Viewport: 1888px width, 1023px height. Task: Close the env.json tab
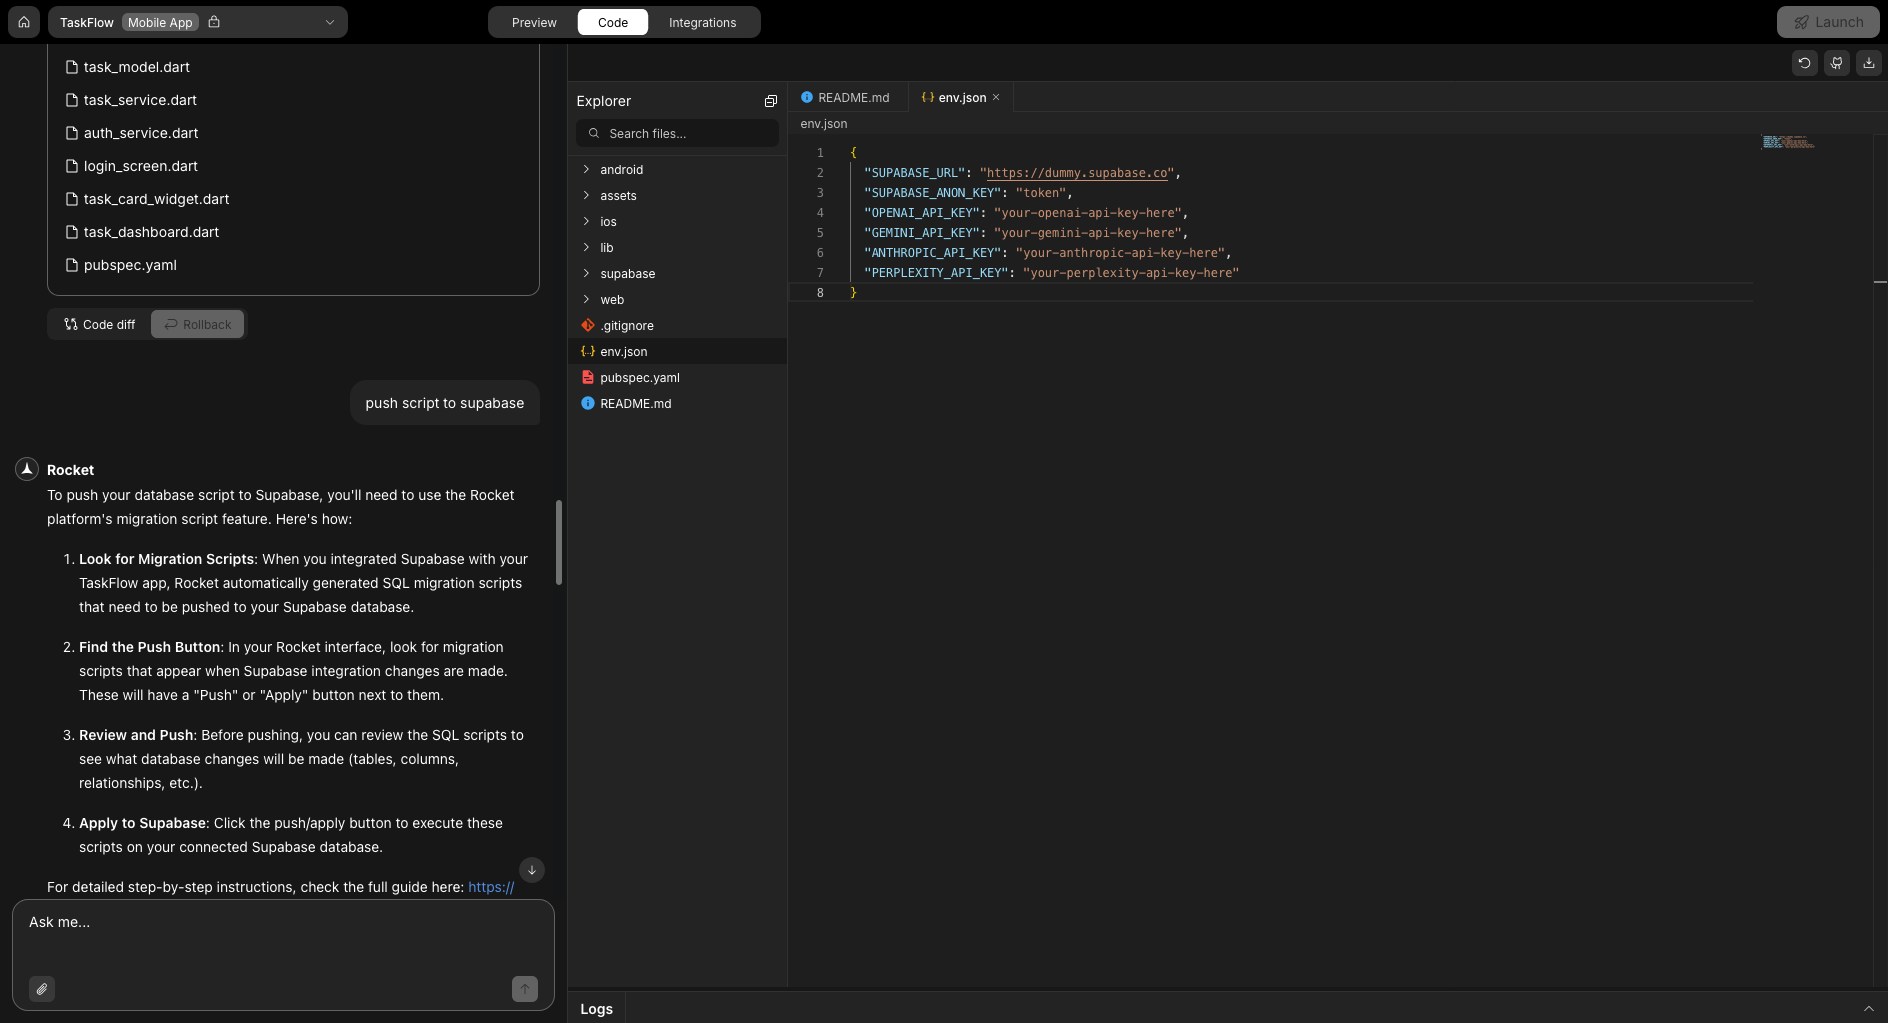[996, 97]
